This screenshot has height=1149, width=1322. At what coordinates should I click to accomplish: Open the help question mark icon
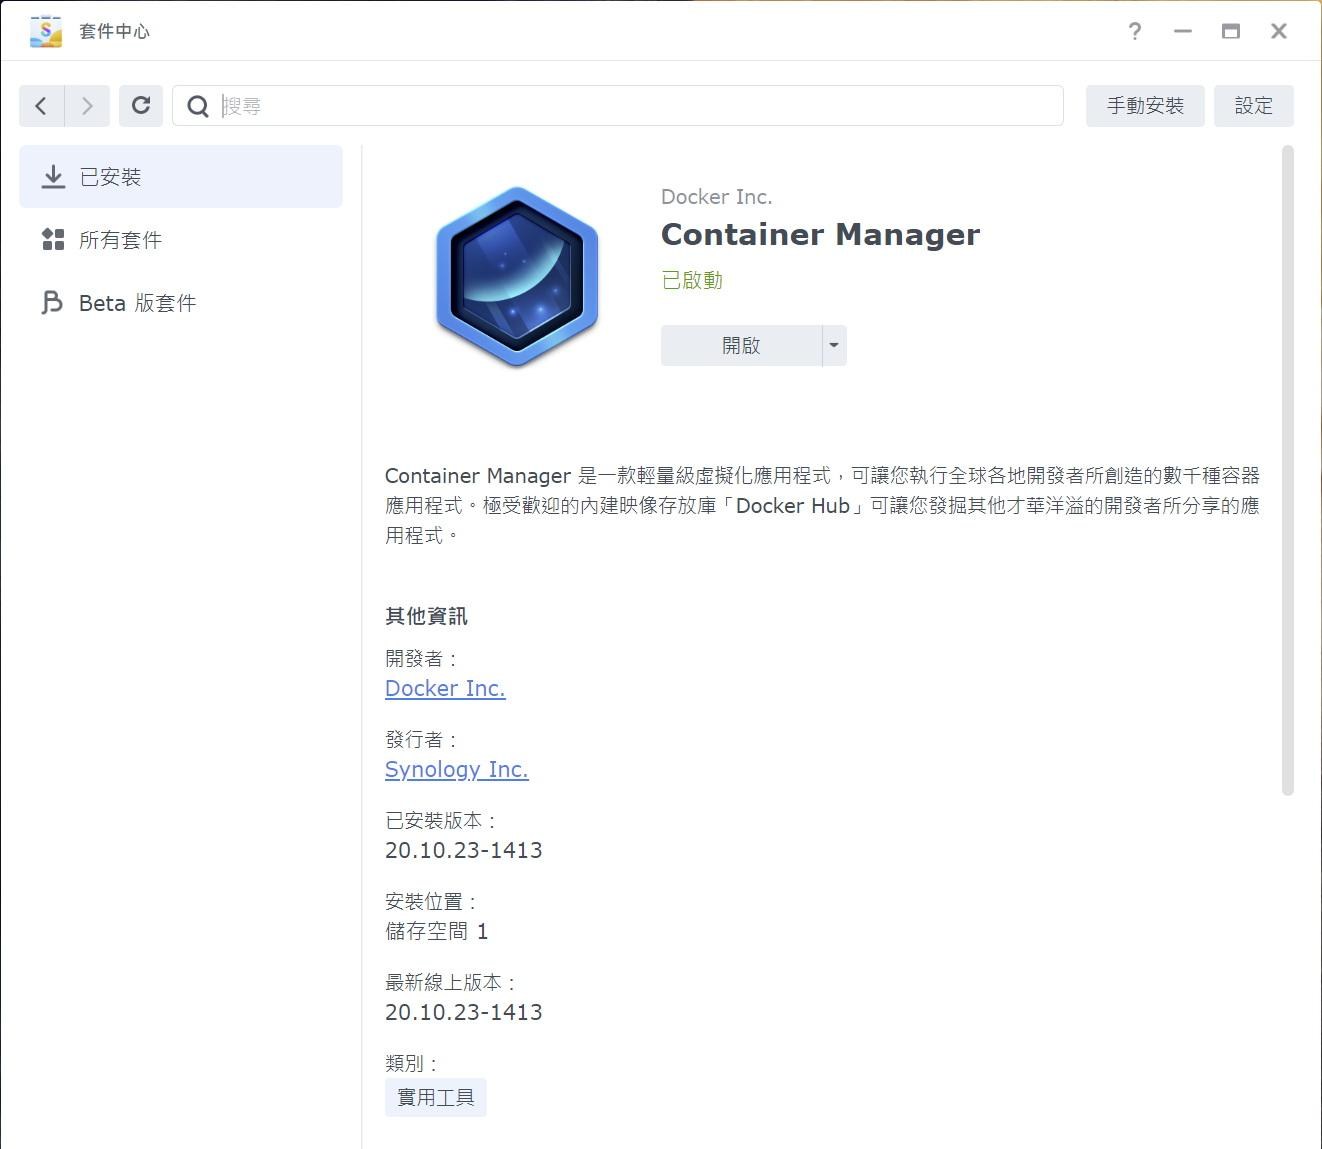click(x=1134, y=31)
